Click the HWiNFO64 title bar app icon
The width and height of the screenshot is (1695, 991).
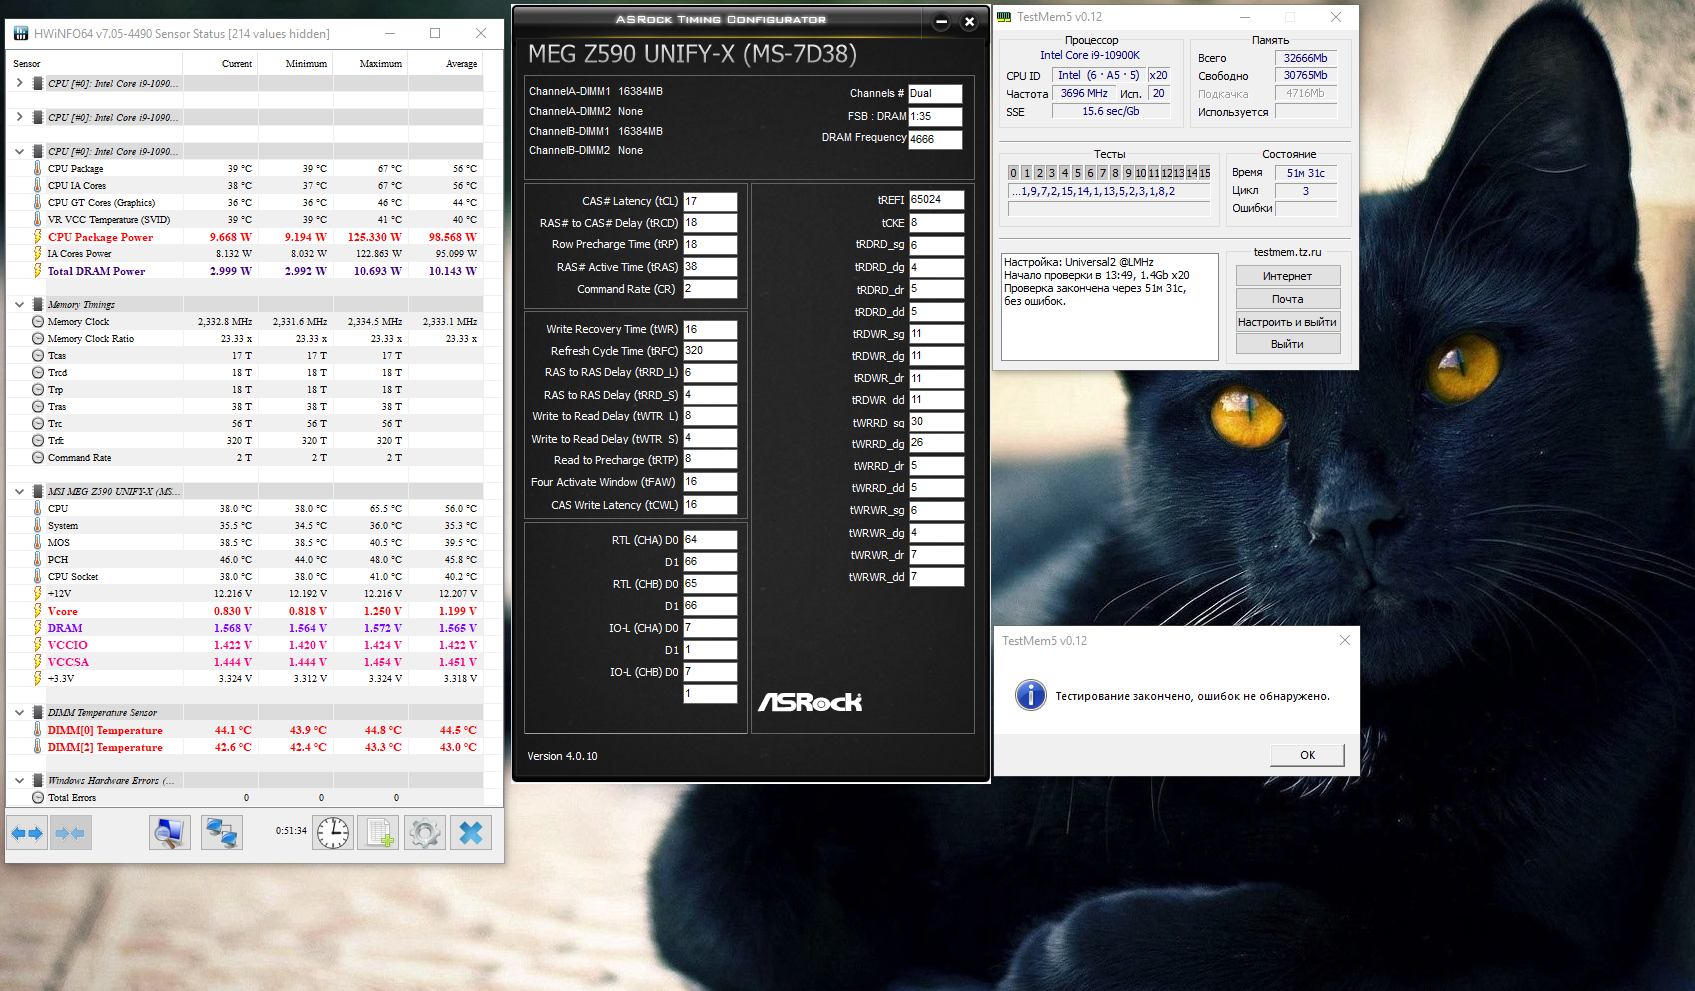[21, 33]
